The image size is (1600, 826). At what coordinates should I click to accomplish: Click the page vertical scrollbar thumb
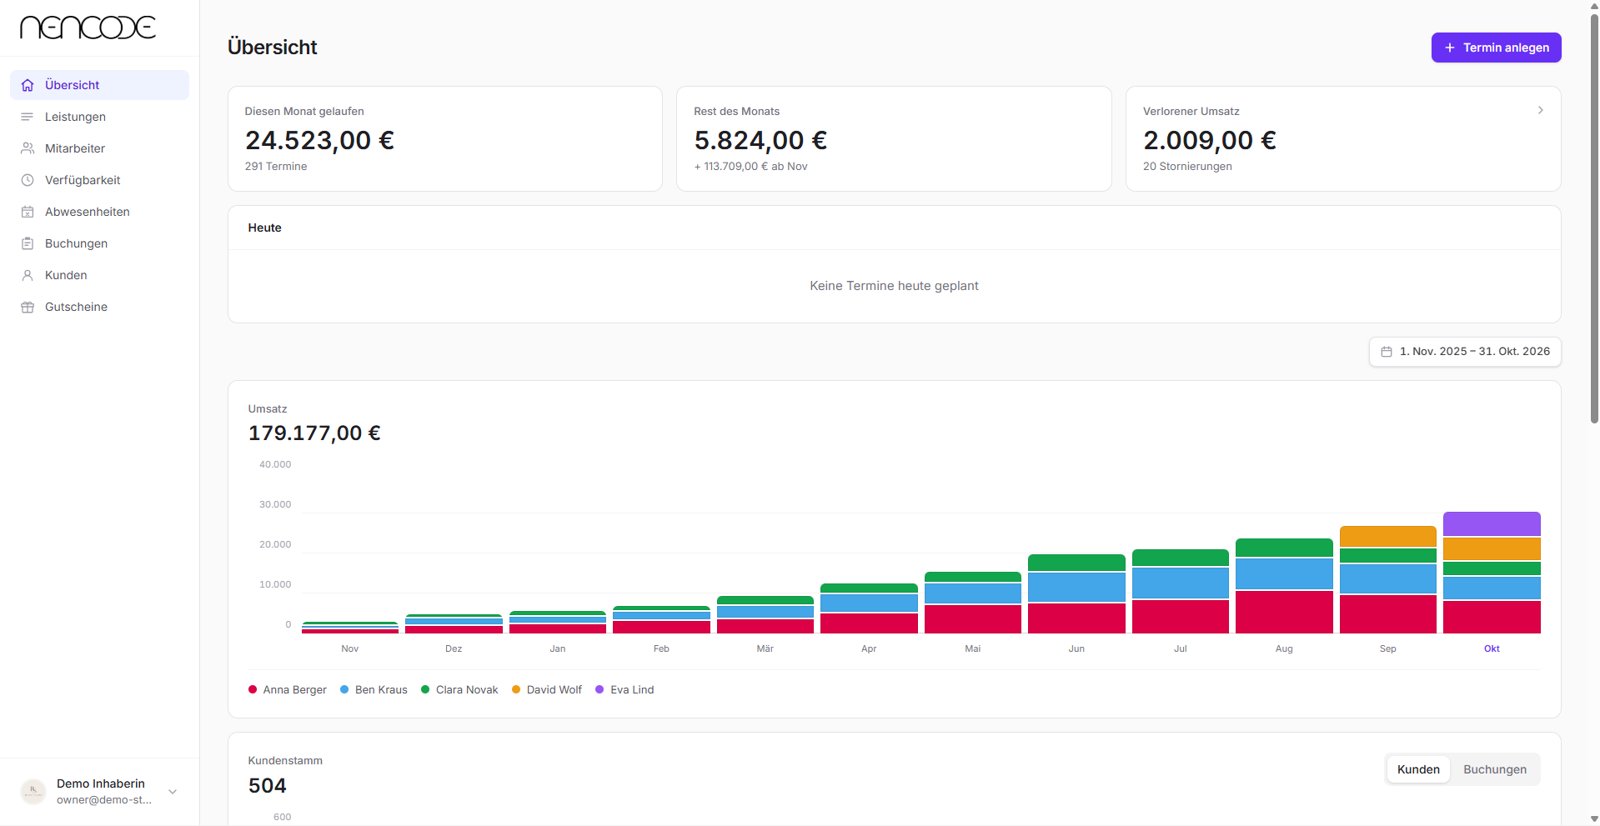click(1594, 217)
